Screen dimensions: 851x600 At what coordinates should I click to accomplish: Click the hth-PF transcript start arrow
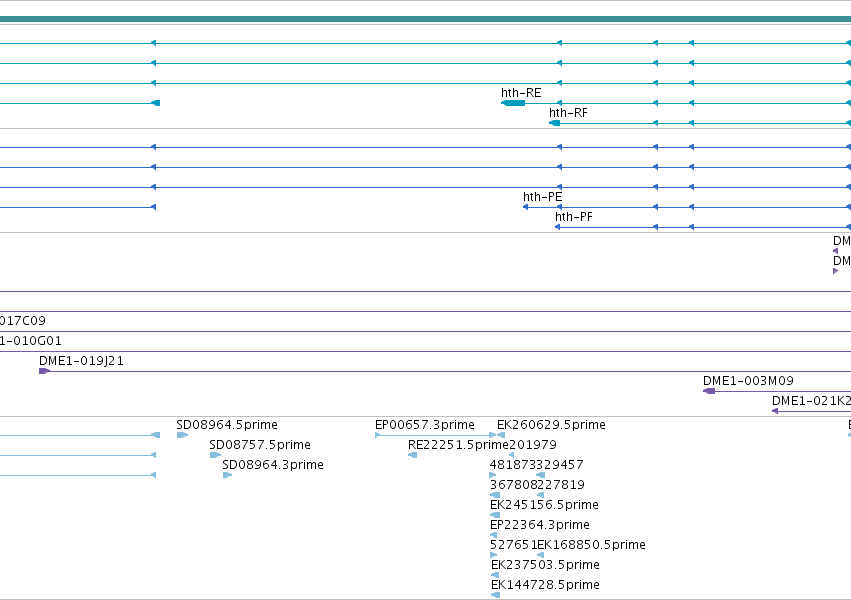(x=557, y=227)
